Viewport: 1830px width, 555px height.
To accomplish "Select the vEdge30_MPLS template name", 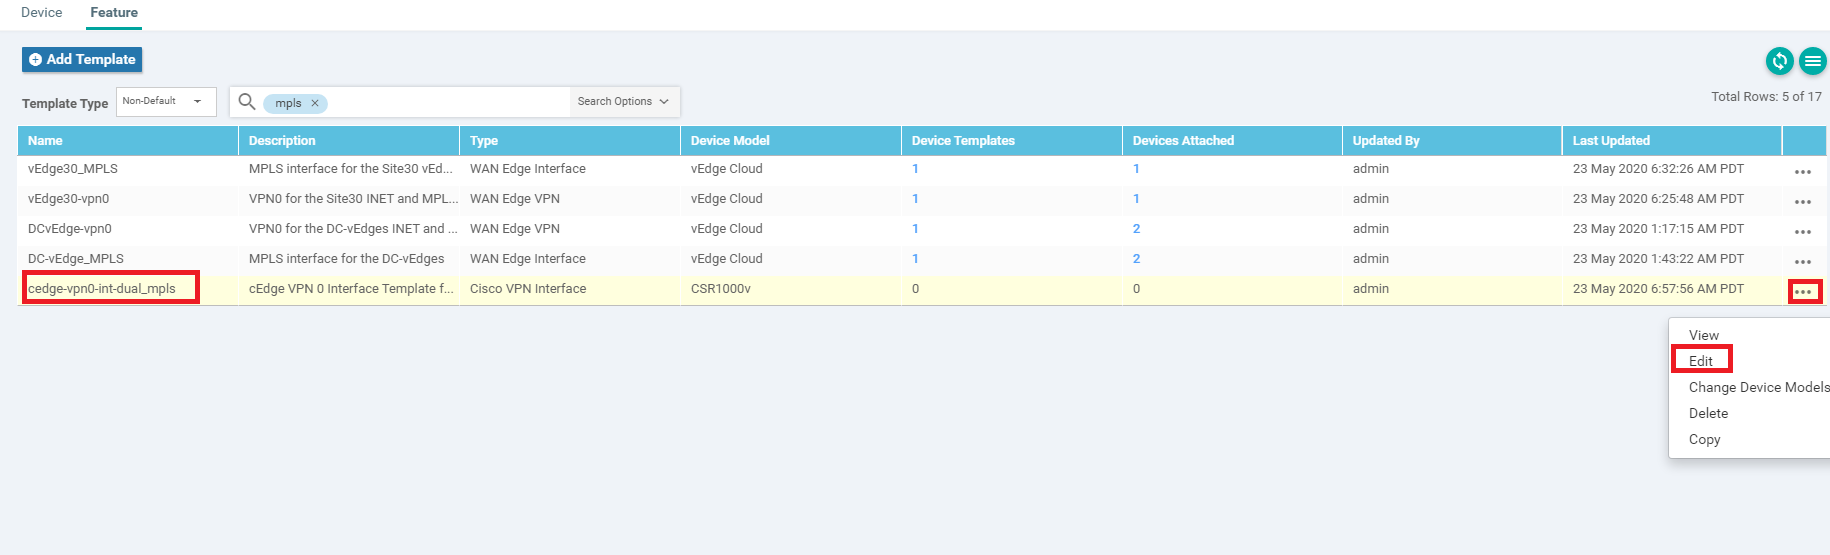I will tap(73, 169).
